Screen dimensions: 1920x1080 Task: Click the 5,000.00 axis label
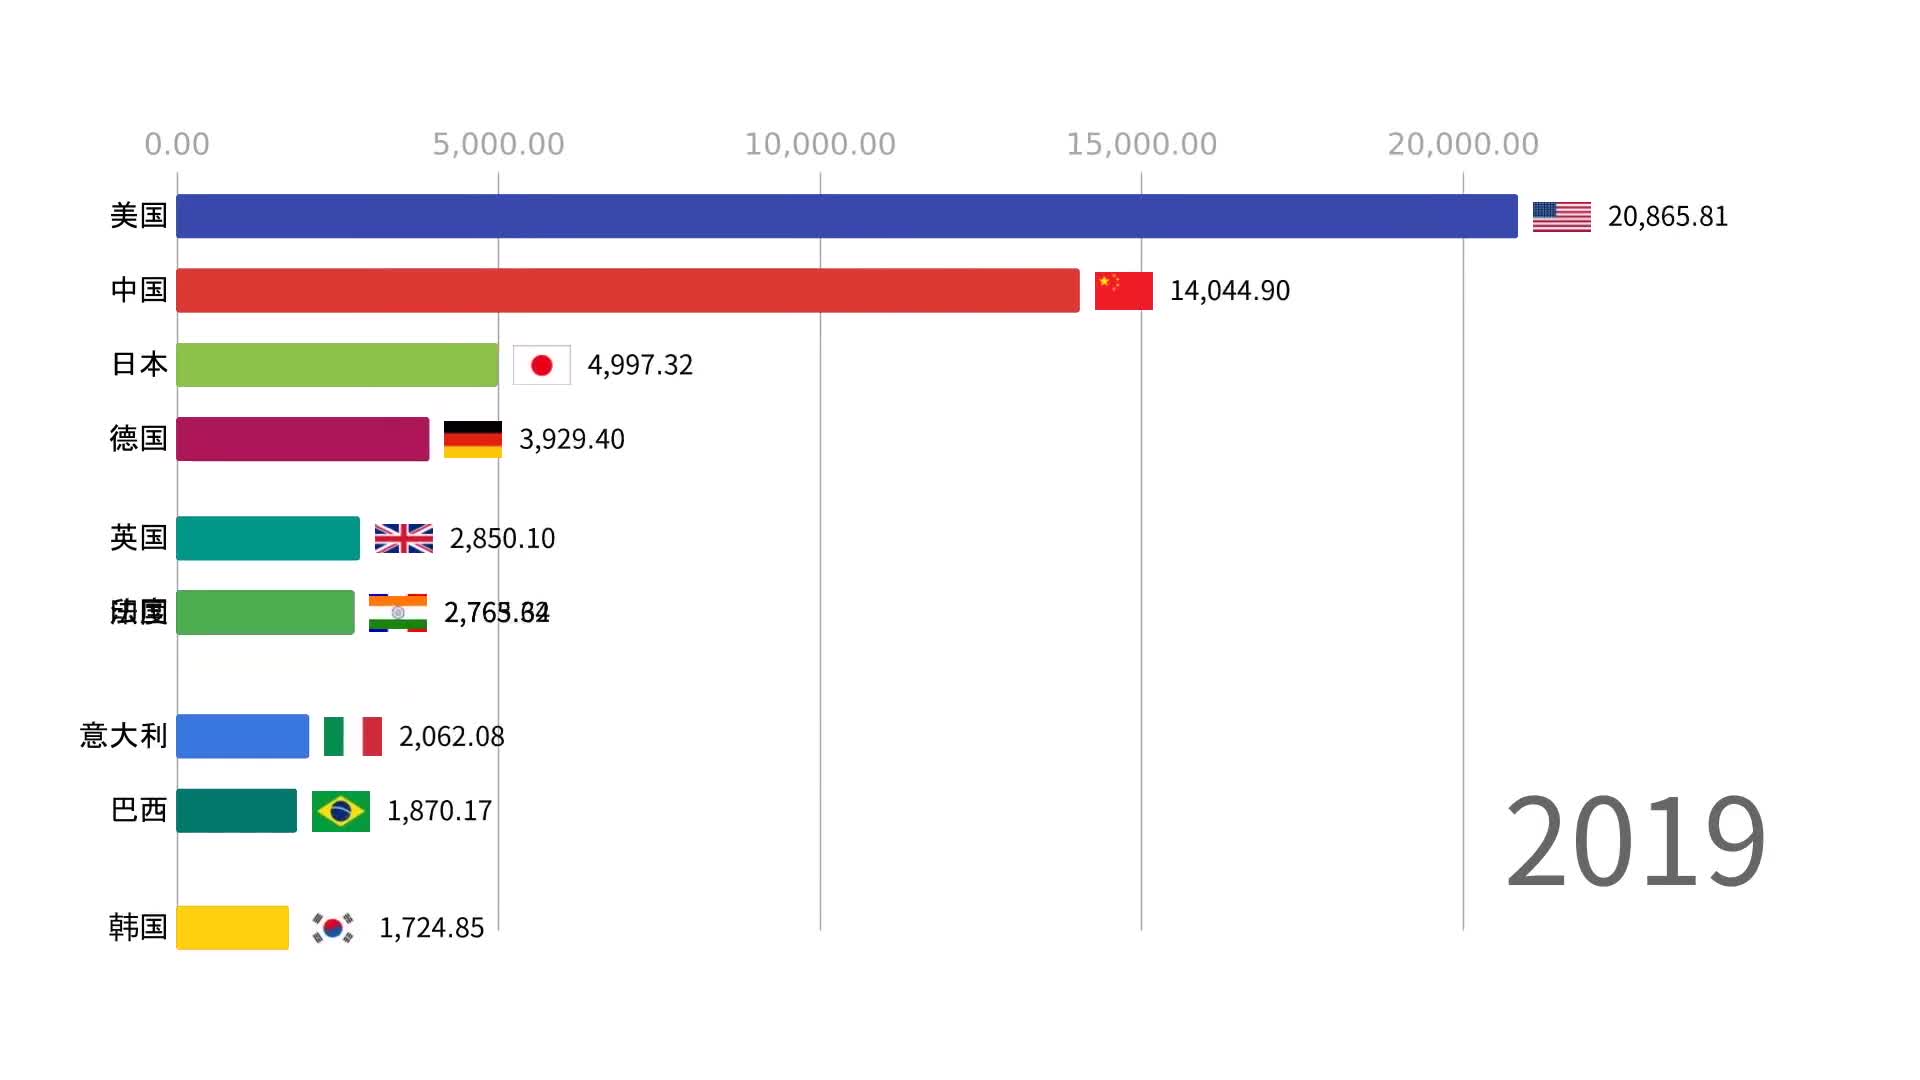tap(498, 145)
